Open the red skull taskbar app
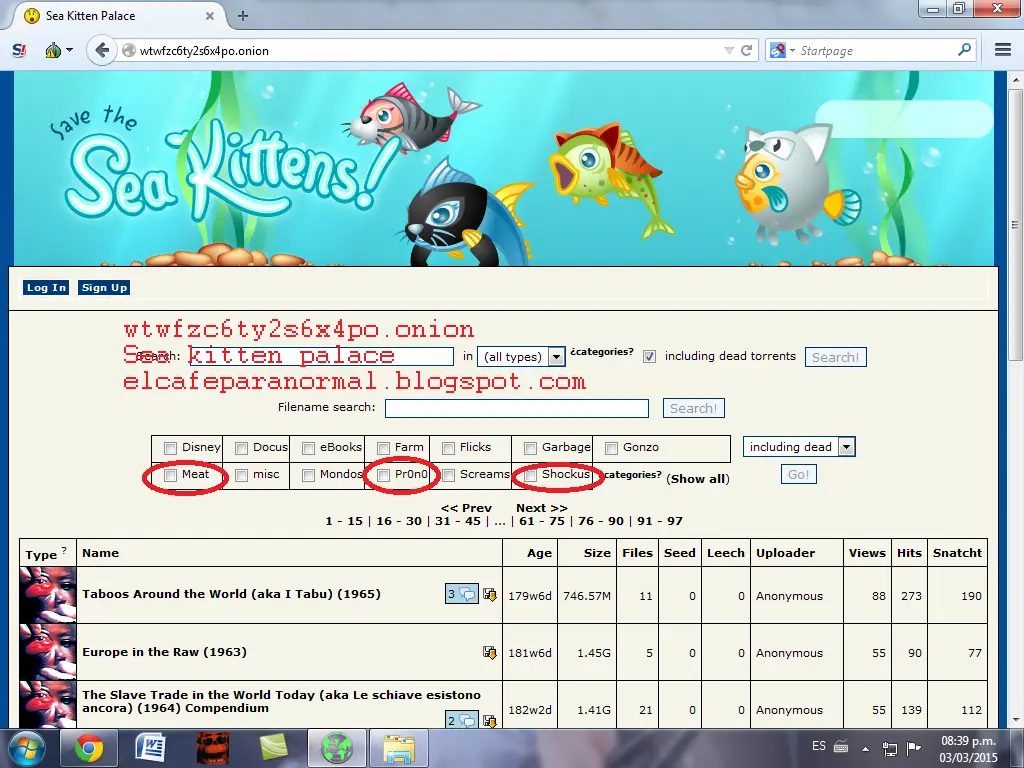This screenshot has height=768, width=1024. point(212,748)
